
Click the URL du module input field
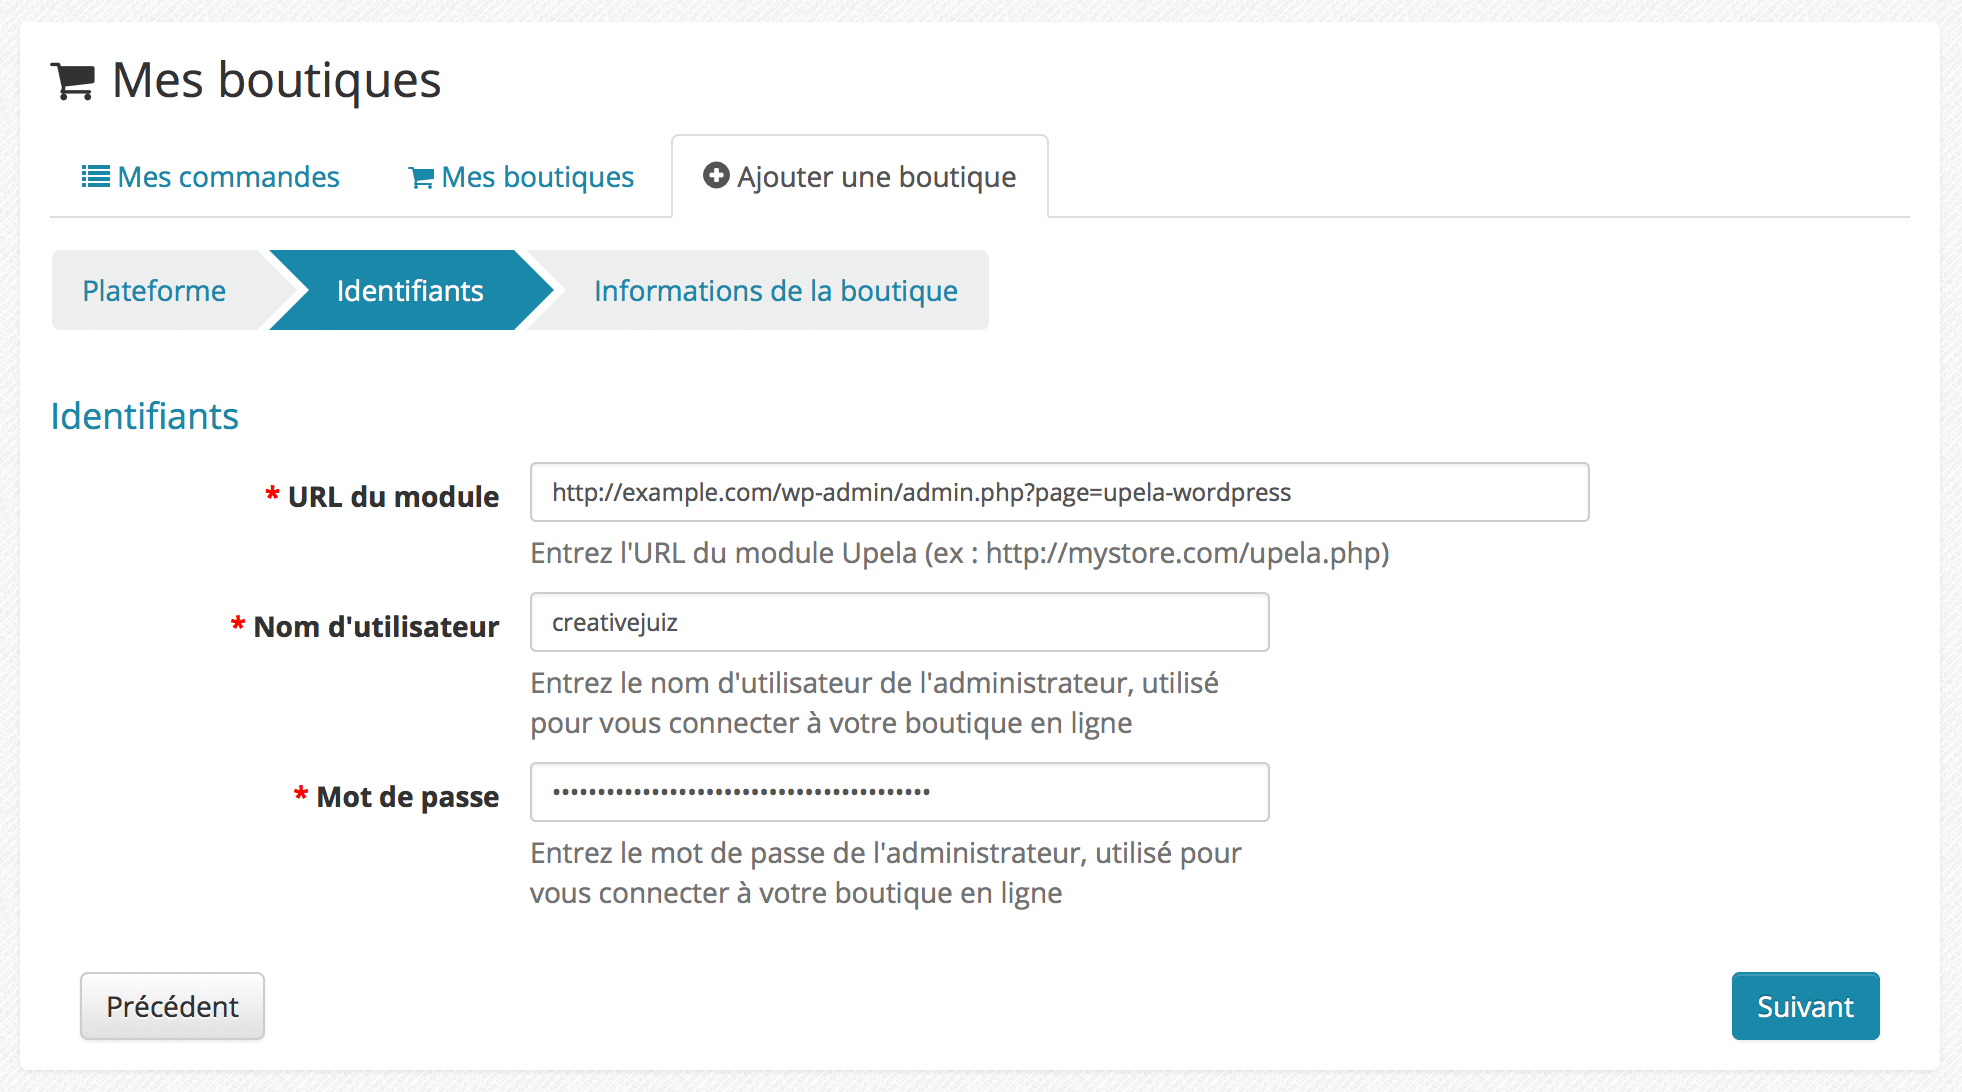[x=1059, y=492]
